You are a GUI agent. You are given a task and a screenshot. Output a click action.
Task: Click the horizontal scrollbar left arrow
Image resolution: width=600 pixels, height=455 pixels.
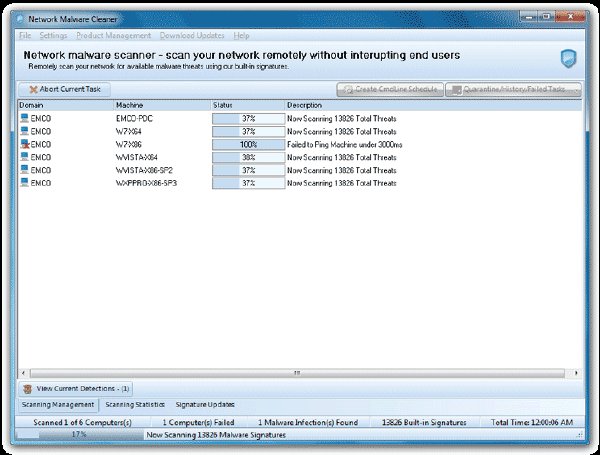point(23,373)
